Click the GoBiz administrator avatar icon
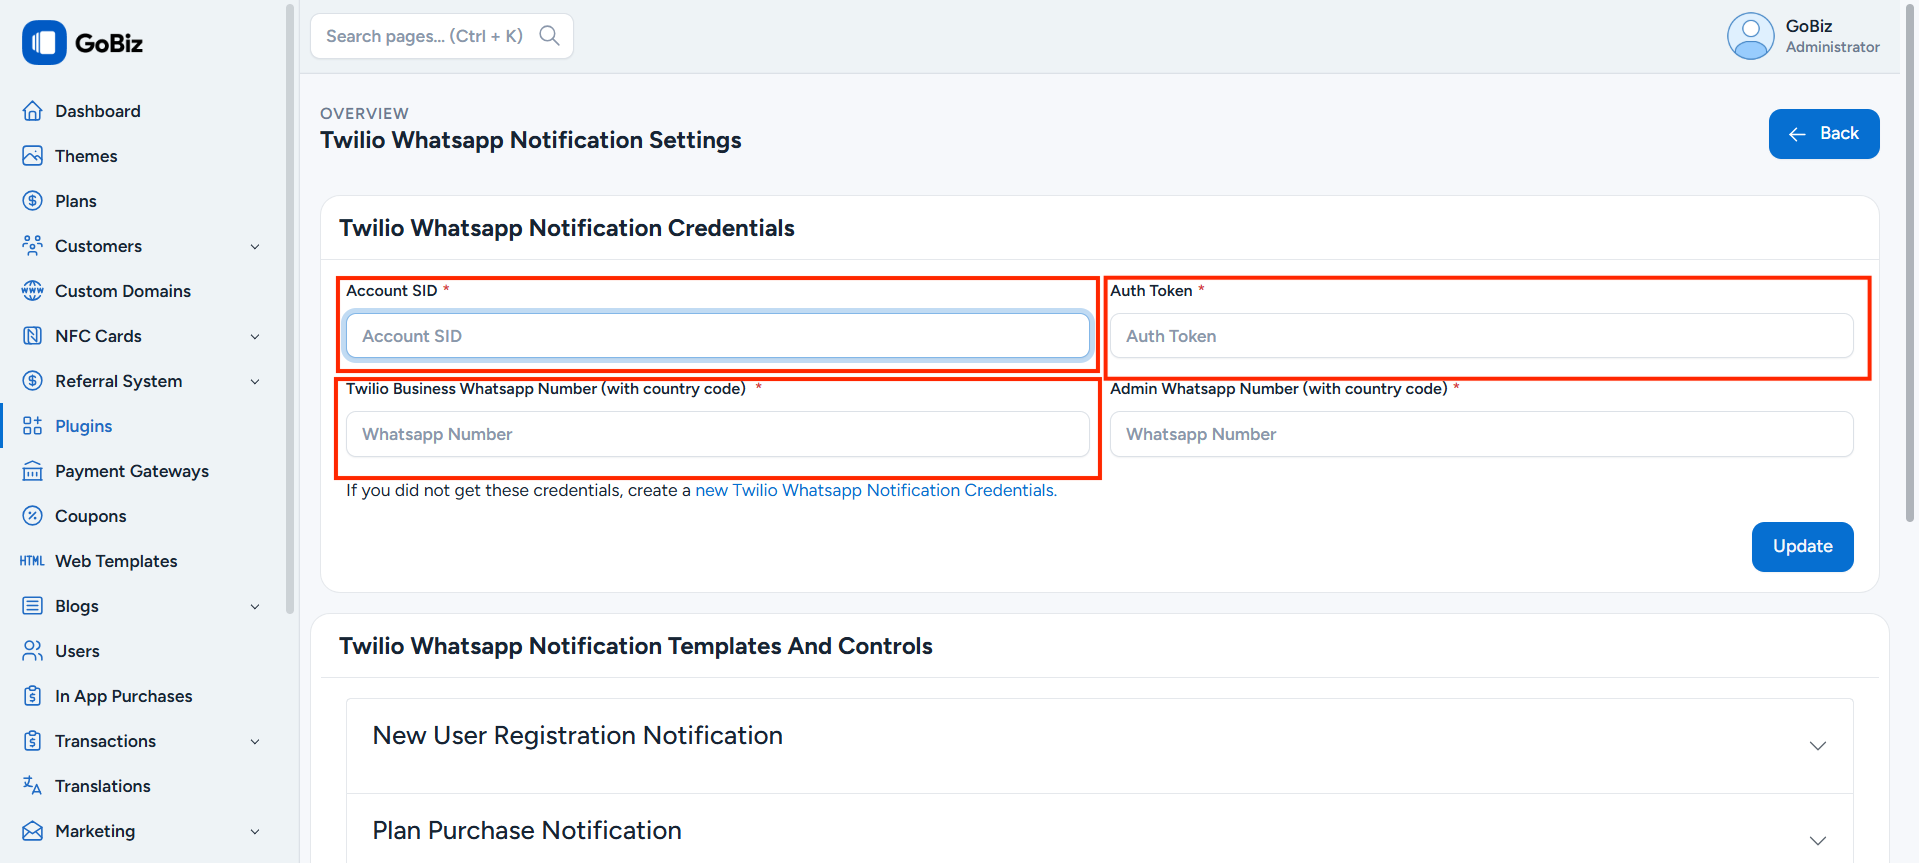This screenshot has height=863, width=1919. pos(1750,36)
